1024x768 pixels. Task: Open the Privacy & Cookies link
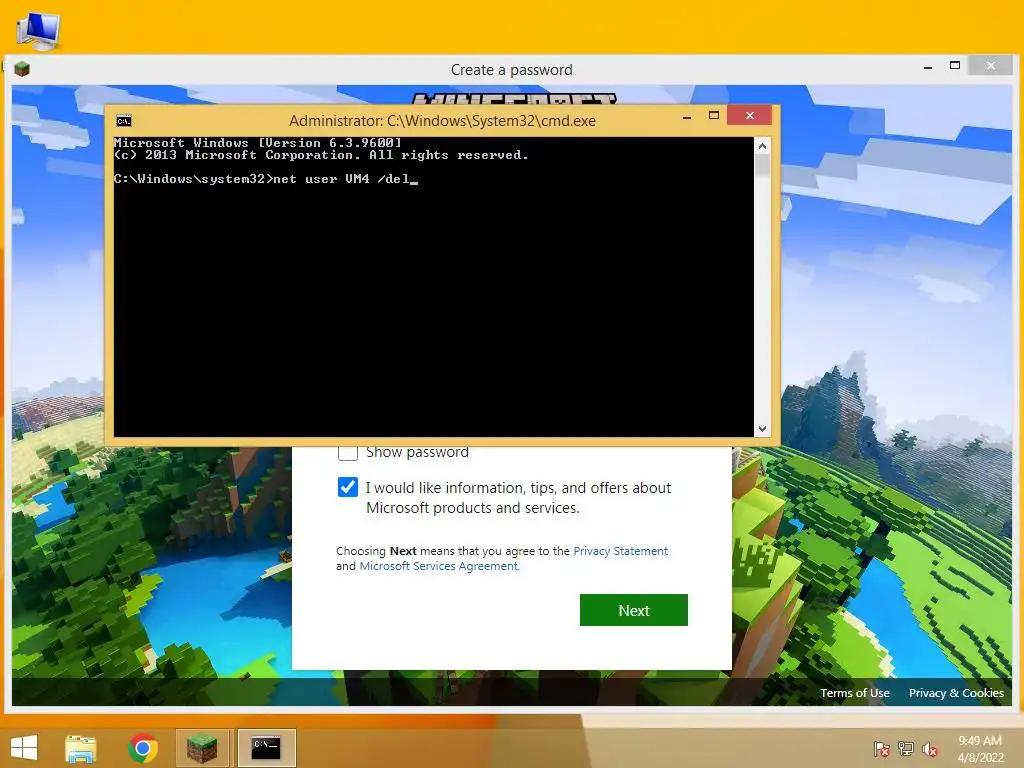point(956,693)
